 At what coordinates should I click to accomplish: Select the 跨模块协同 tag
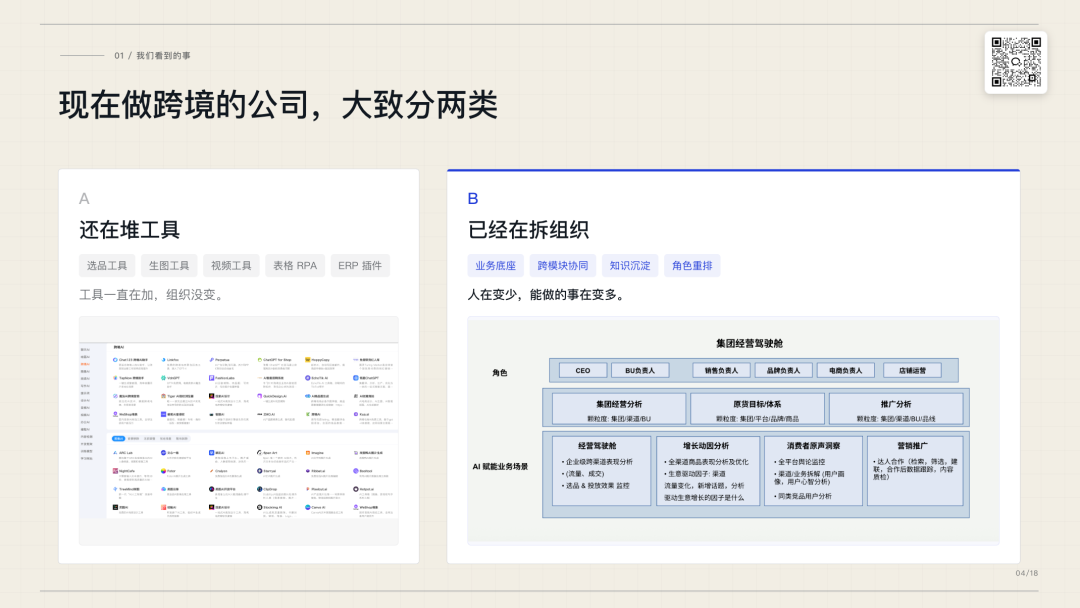click(563, 266)
